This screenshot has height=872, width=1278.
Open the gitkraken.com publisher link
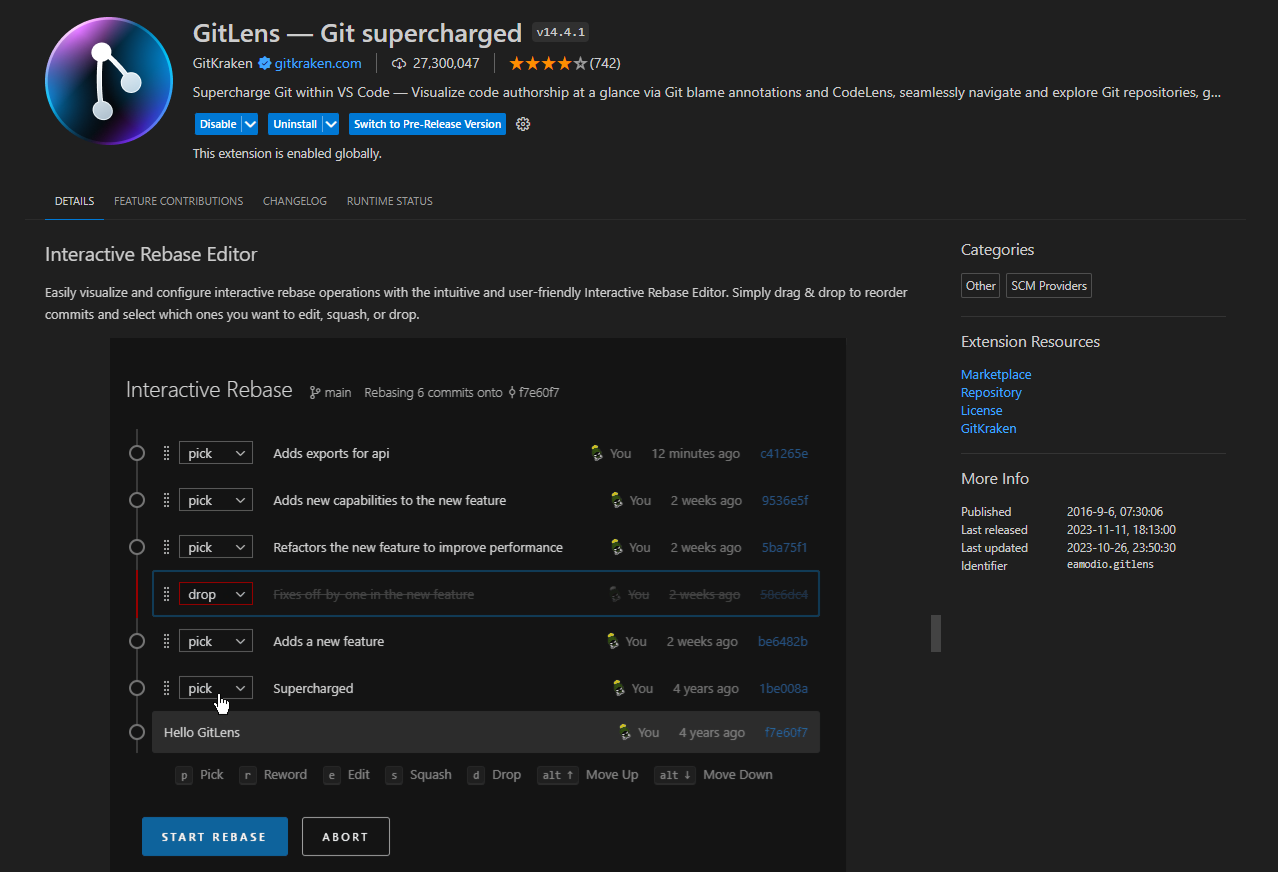[x=318, y=63]
